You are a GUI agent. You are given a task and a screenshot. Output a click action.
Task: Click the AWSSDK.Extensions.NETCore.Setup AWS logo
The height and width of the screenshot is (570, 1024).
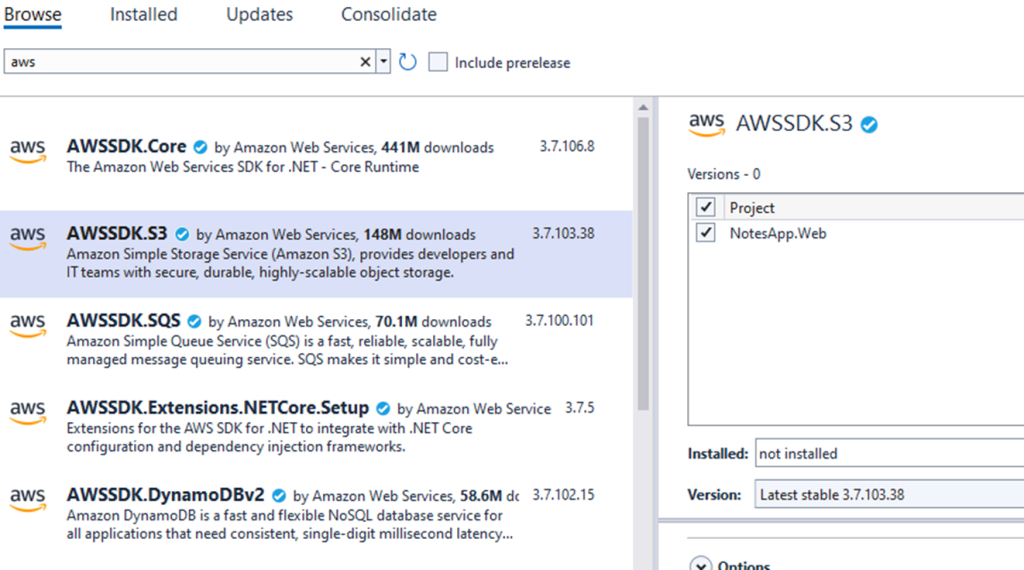coord(28,411)
